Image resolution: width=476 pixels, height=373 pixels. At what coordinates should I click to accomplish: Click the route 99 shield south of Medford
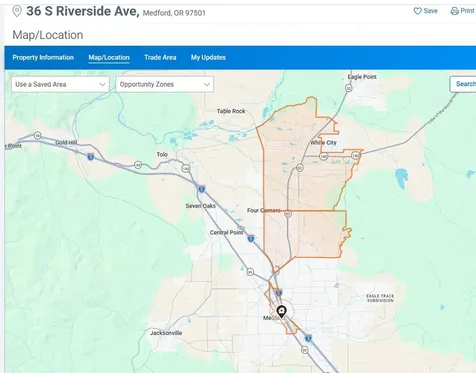coord(304,350)
